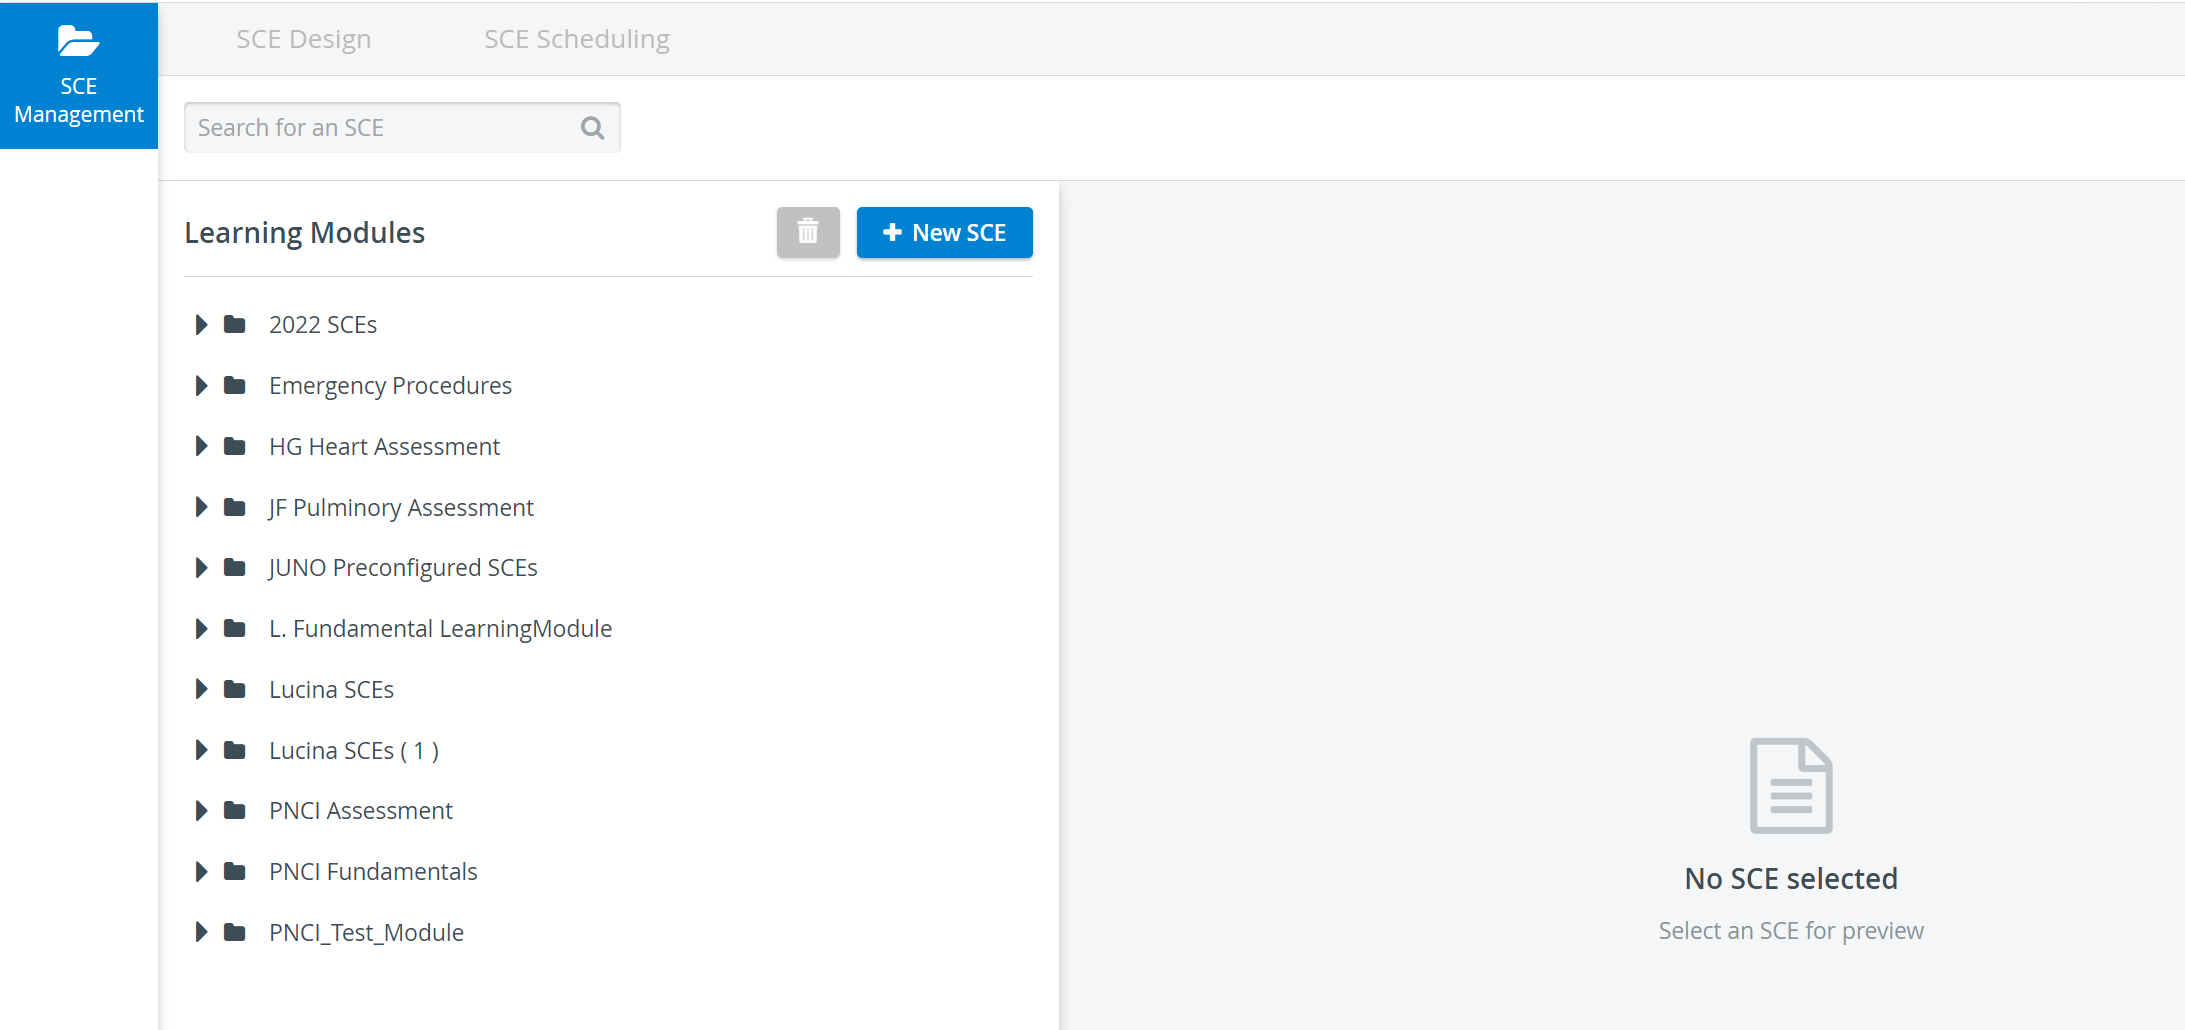Expand the JUNO Preconfigured SCEs folder
This screenshot has width=2185, height=1030.
pos(201,567)
